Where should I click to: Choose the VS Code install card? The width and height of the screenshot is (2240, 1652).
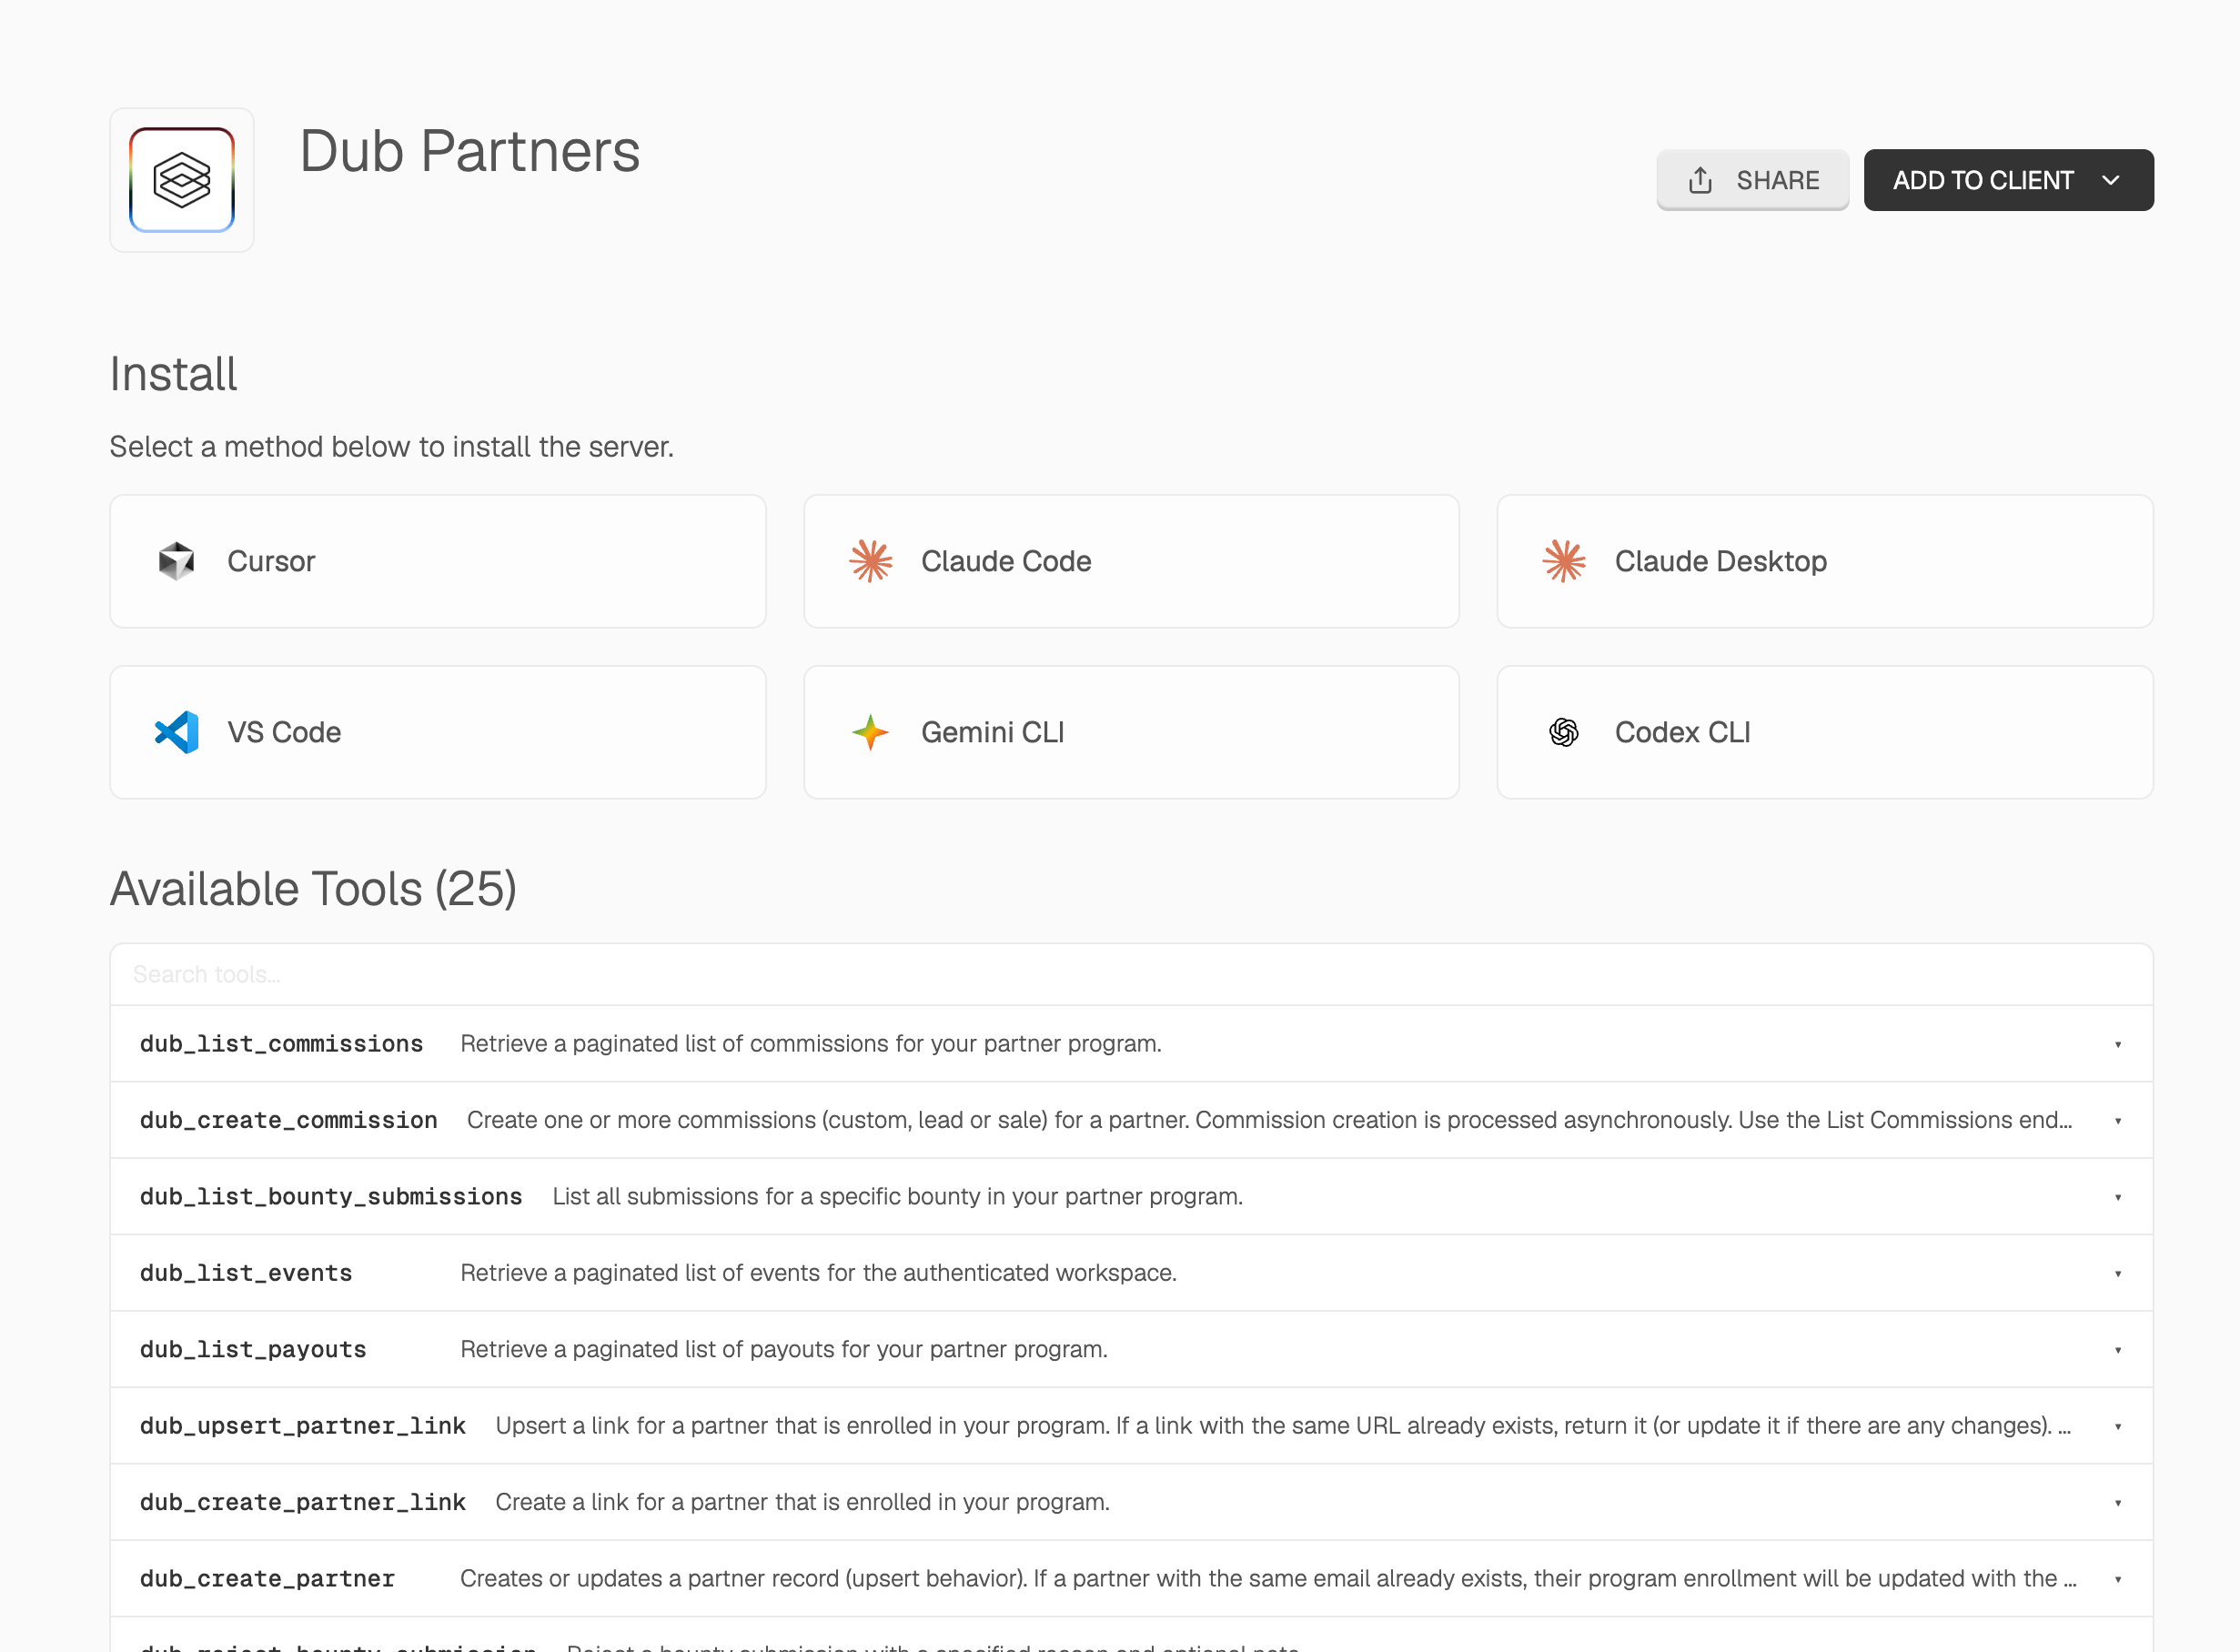pos(438,732)
